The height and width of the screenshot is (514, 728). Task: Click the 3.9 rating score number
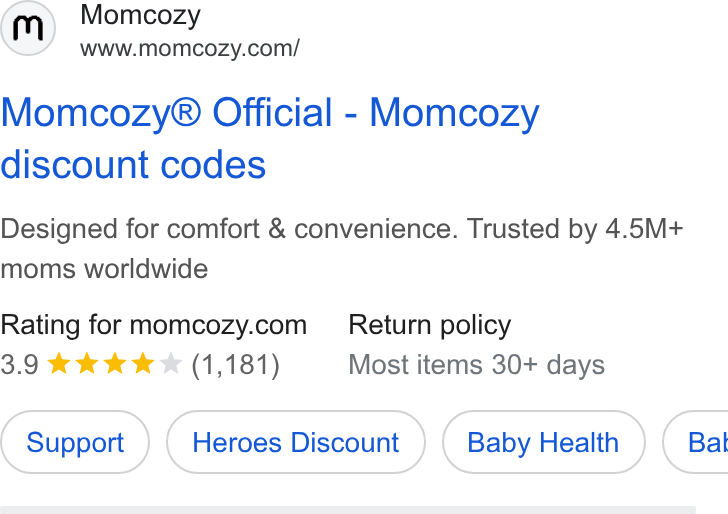tap(20, 364)
